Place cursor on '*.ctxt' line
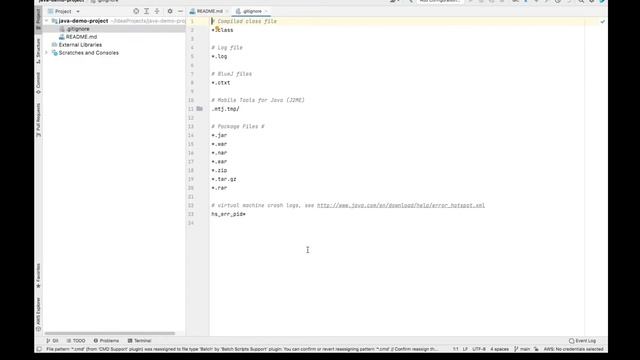 coord(221,82)
